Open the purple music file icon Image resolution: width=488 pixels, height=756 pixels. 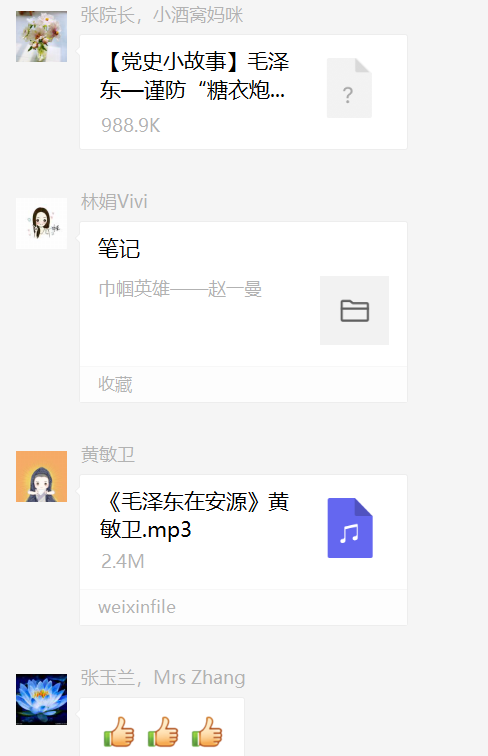tap(350, 528)
